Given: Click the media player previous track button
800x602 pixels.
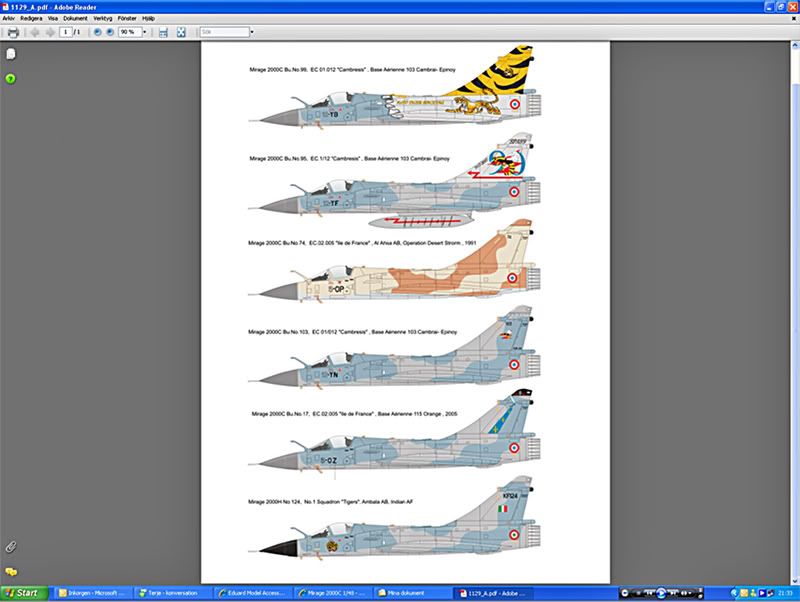Looking at the screenshot, I should 651,593.
